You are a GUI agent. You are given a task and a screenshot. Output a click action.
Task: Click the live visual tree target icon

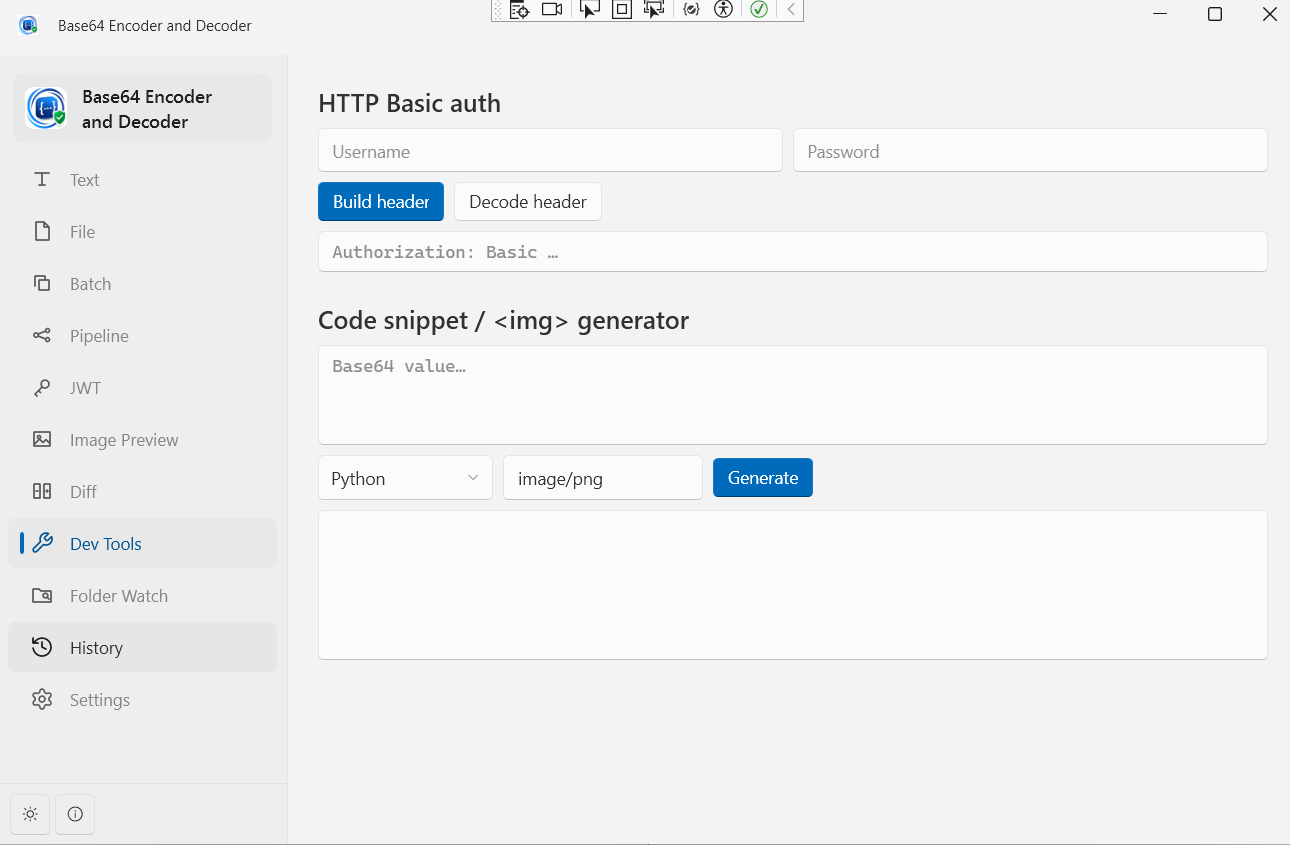(x=519, y=10)
